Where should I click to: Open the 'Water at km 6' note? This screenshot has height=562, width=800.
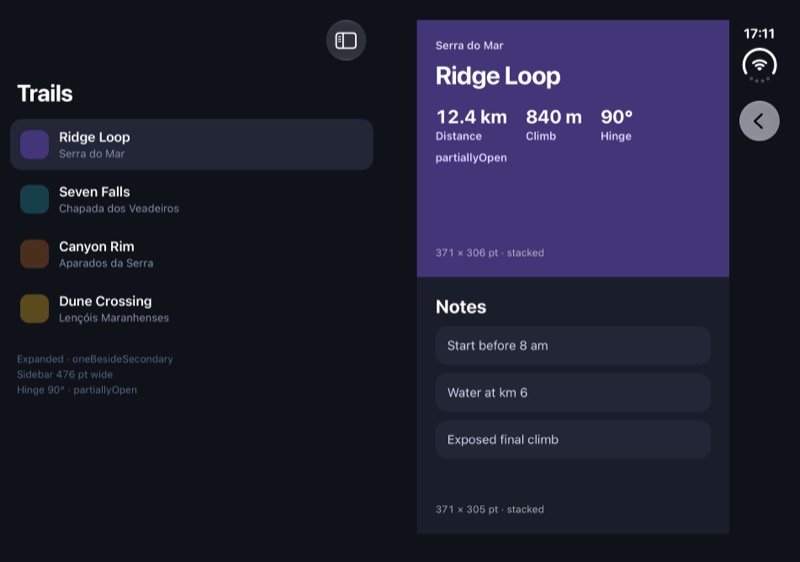pyautogui.click(x=573, y=393)
